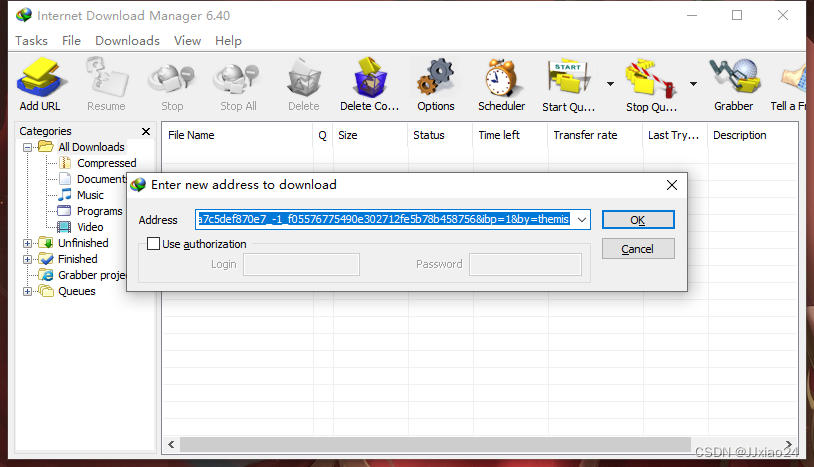Click the IDM title bar icon
Image resolution: width=814 pixels, height=467 pixels.
click(x=24, y=16)
